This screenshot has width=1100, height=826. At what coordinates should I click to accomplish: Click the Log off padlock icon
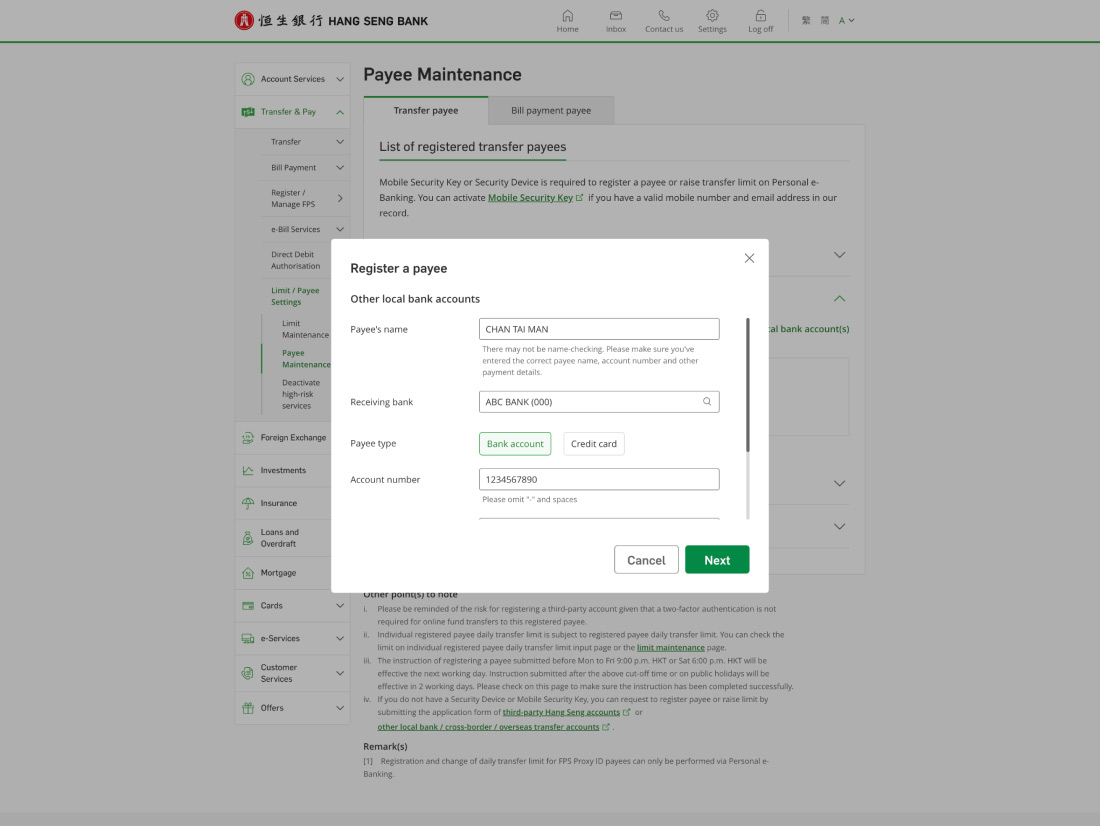point(760,16)
